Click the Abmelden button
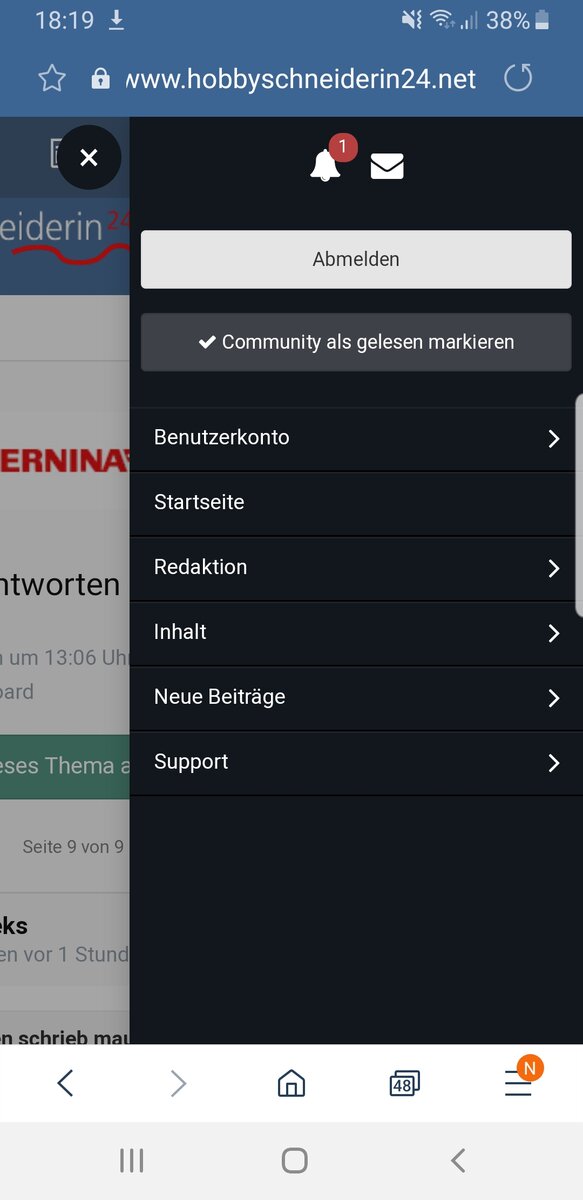 (356, 259)
